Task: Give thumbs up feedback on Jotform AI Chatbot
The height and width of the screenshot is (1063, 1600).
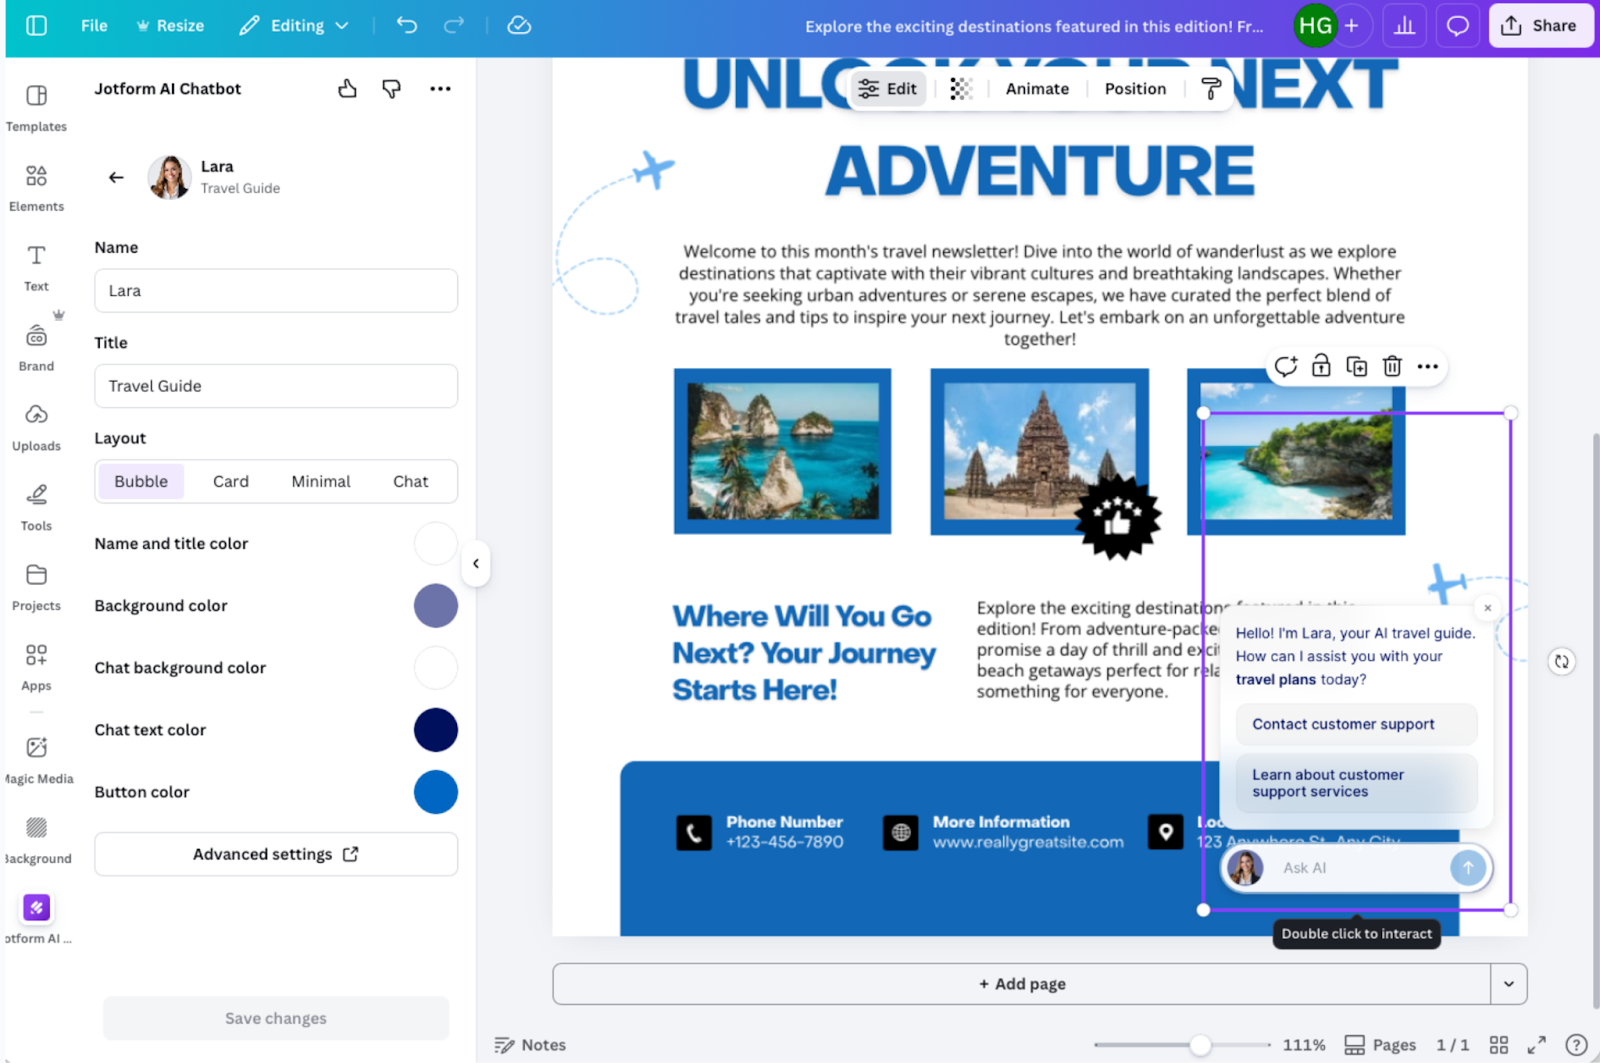Action: [347, 89]
